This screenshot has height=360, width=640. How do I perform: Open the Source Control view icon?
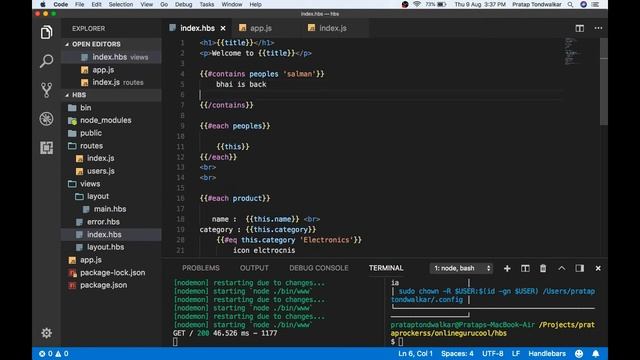pyautogui.click(x=47, y=90)
